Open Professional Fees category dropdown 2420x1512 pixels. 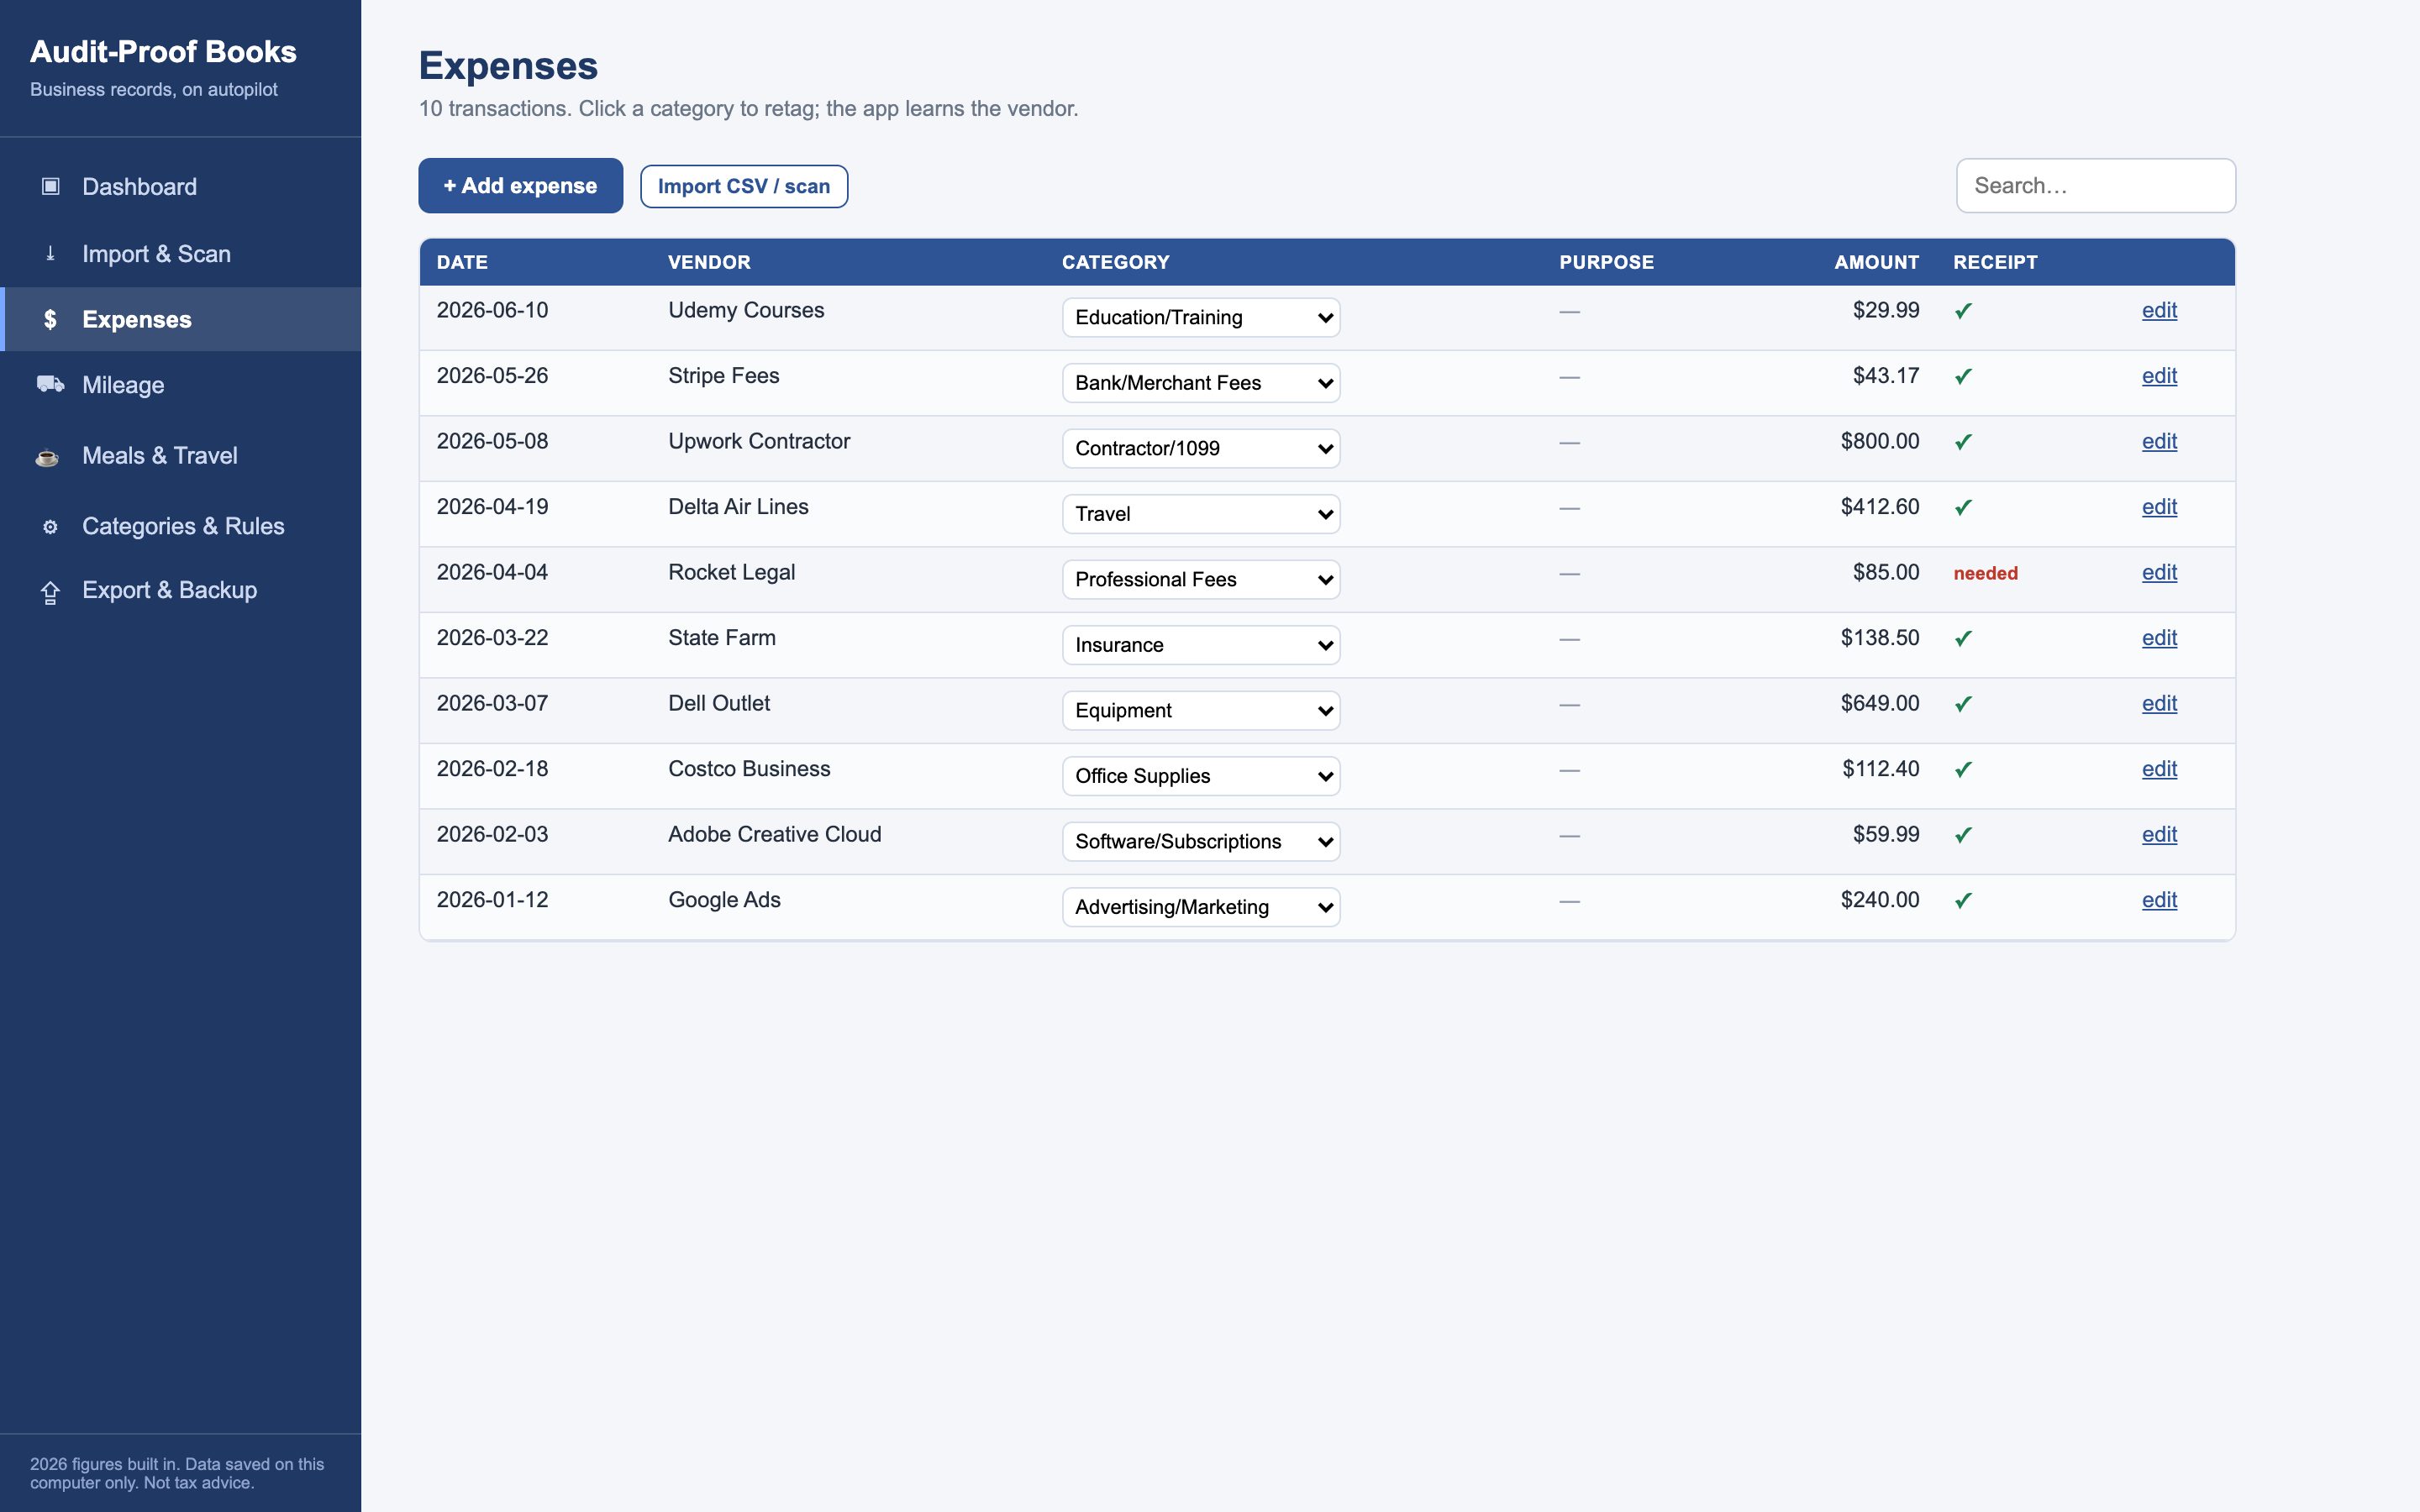pyautogui.click(x=1201, y=579)
